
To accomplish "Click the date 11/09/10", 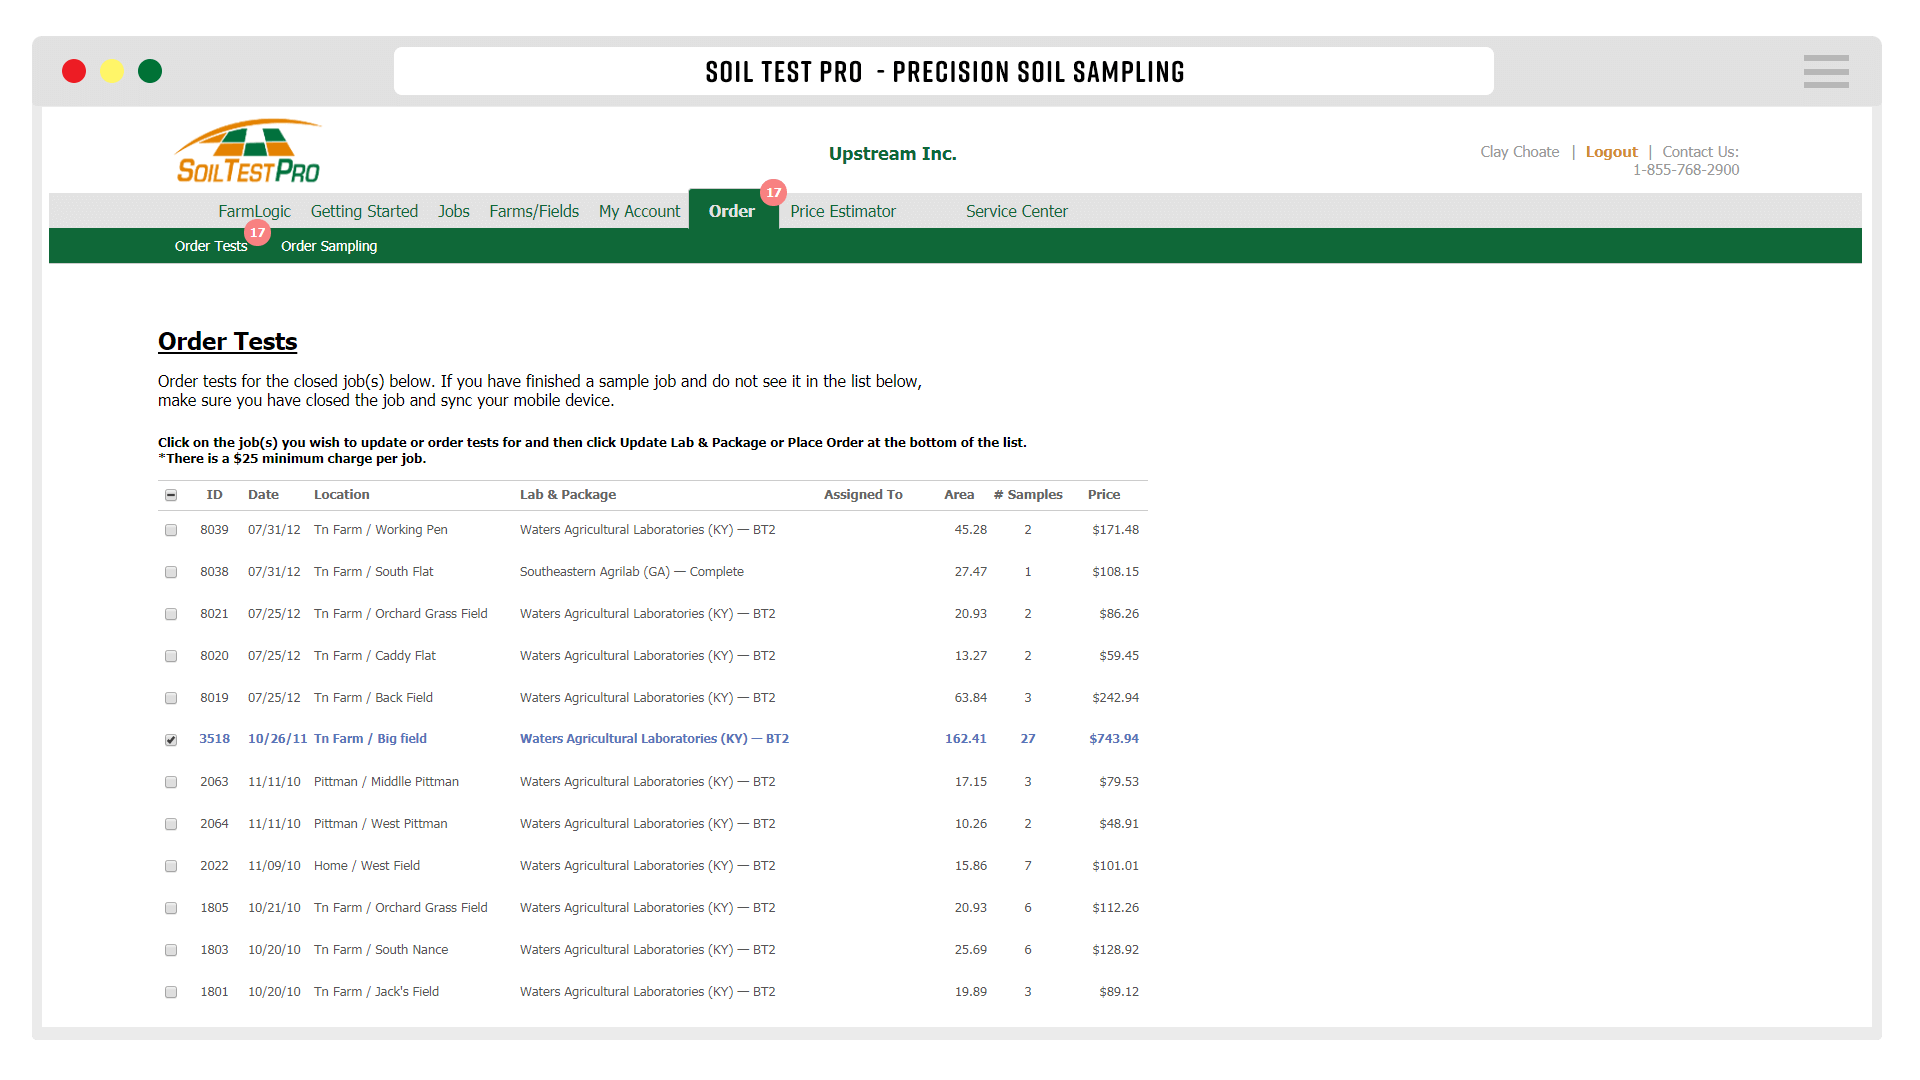I will (x=274, y=866).
